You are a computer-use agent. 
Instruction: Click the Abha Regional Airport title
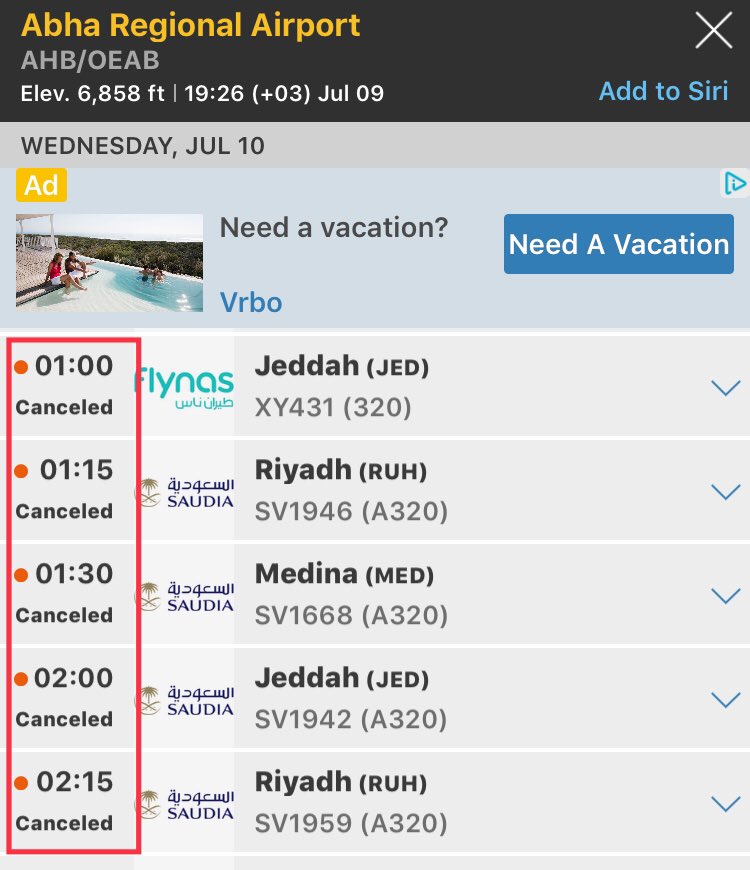191,26
